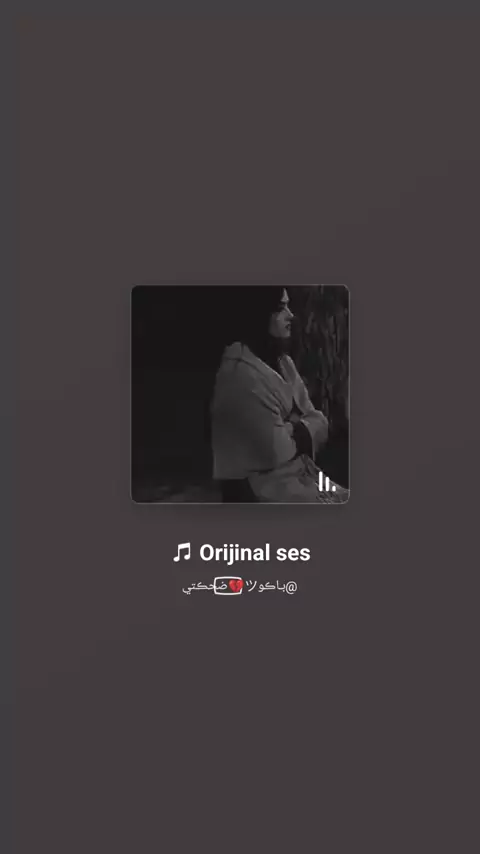Click the white robe in the cover image
480x854 pixels.
[262, 419]
